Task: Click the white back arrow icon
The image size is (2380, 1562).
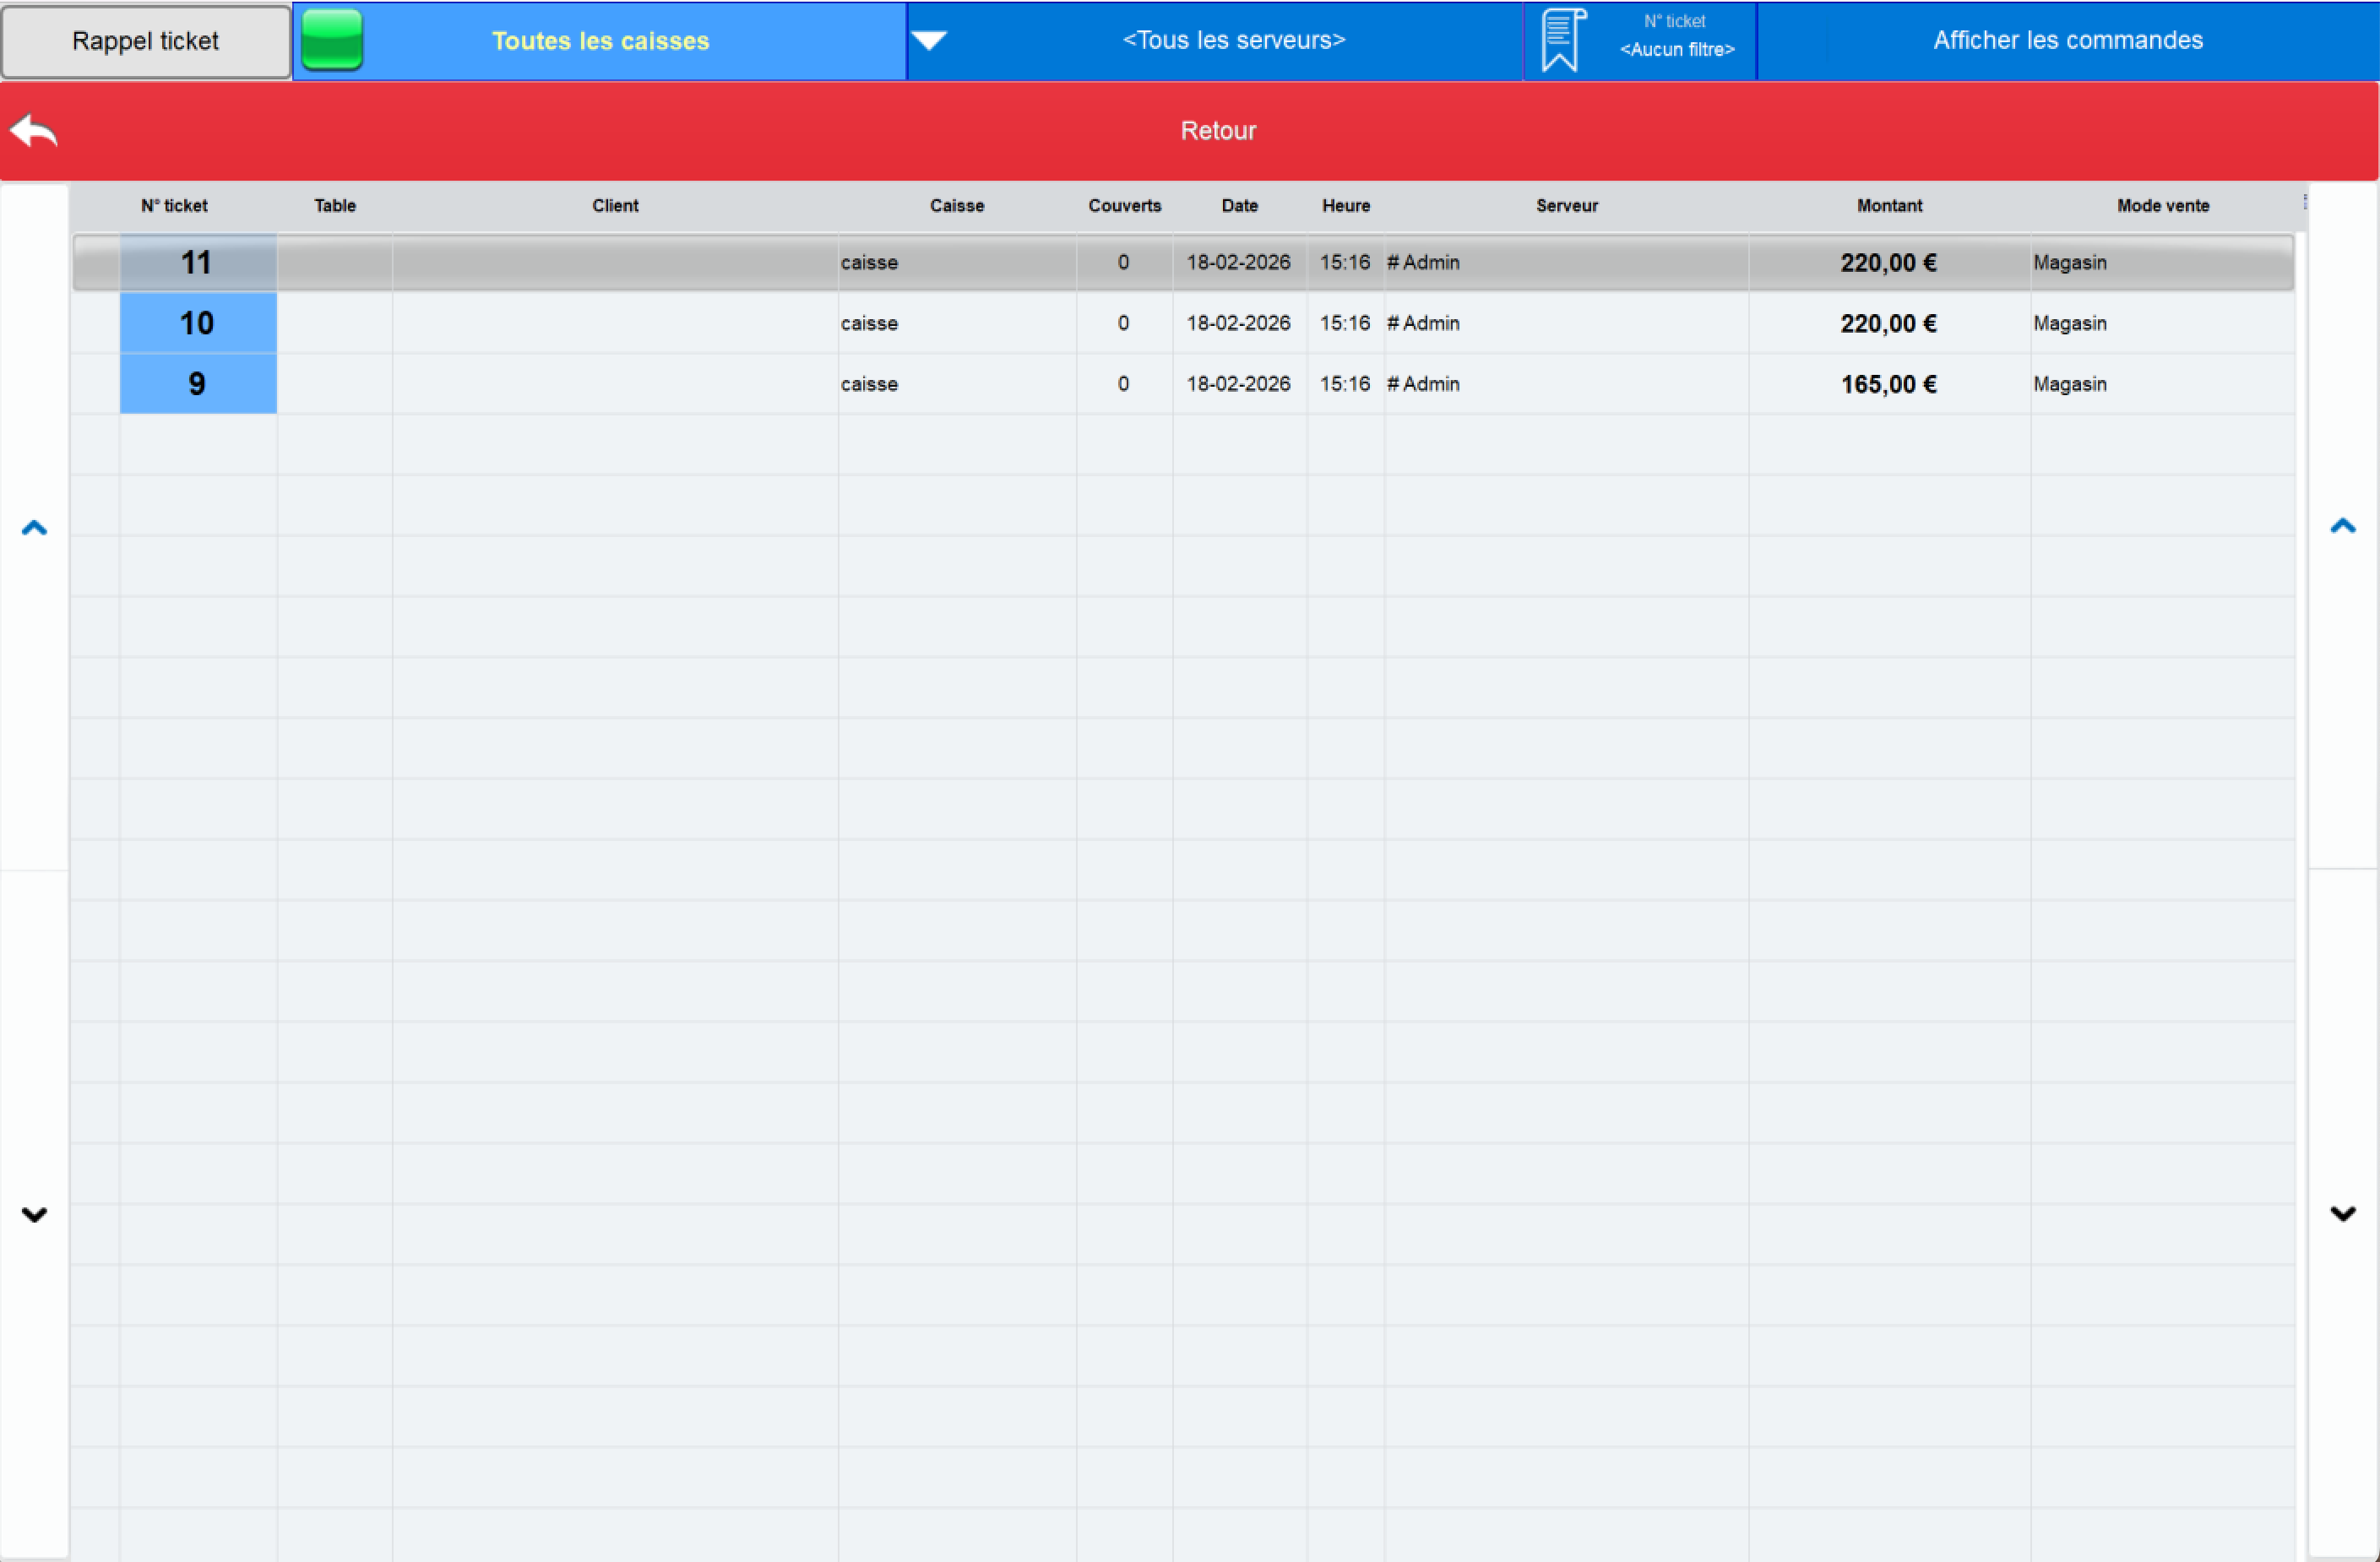Action: pos(34,131)
